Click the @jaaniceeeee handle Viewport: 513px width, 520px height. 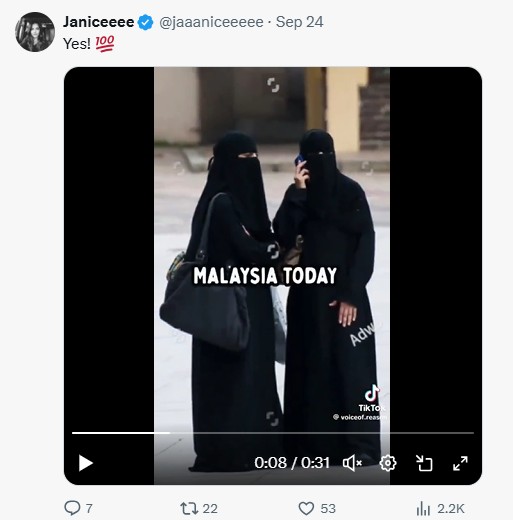(x=211, y=22)
